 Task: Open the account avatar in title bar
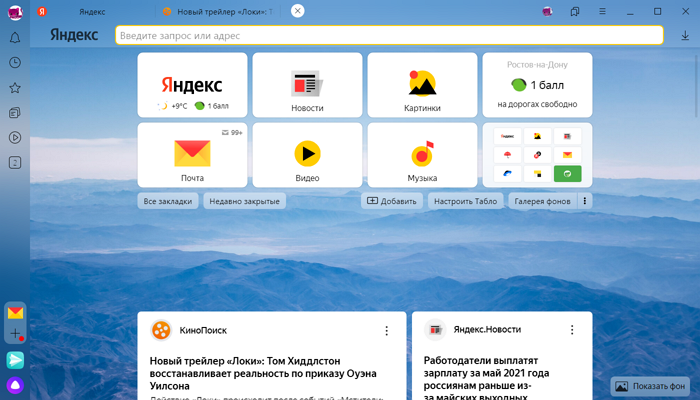click(547, 12)
